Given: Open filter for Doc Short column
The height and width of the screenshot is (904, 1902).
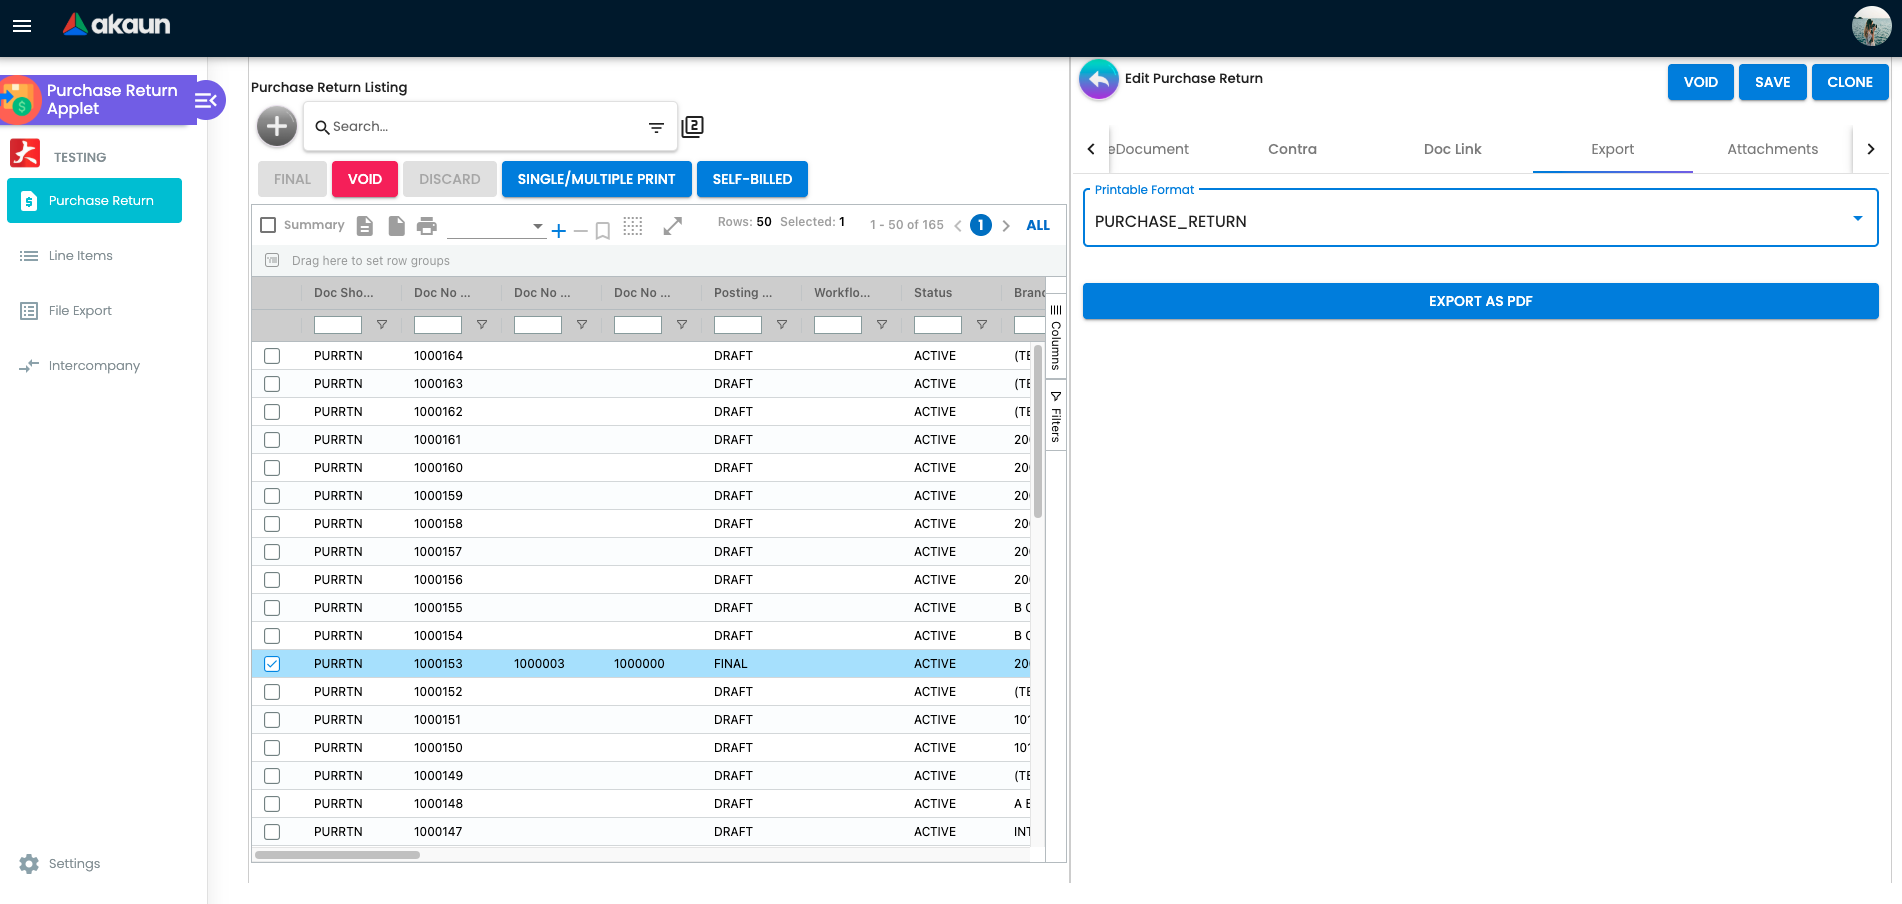Looking at the screenshot, I should click(381, 325).
